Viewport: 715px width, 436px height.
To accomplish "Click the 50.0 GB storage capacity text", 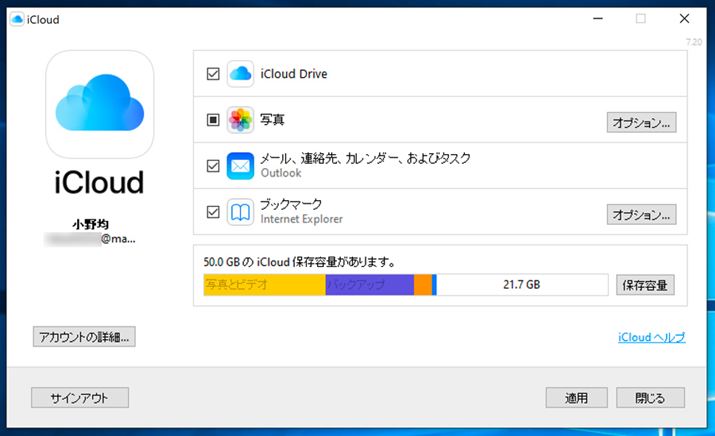I will [x=299, y=262].
